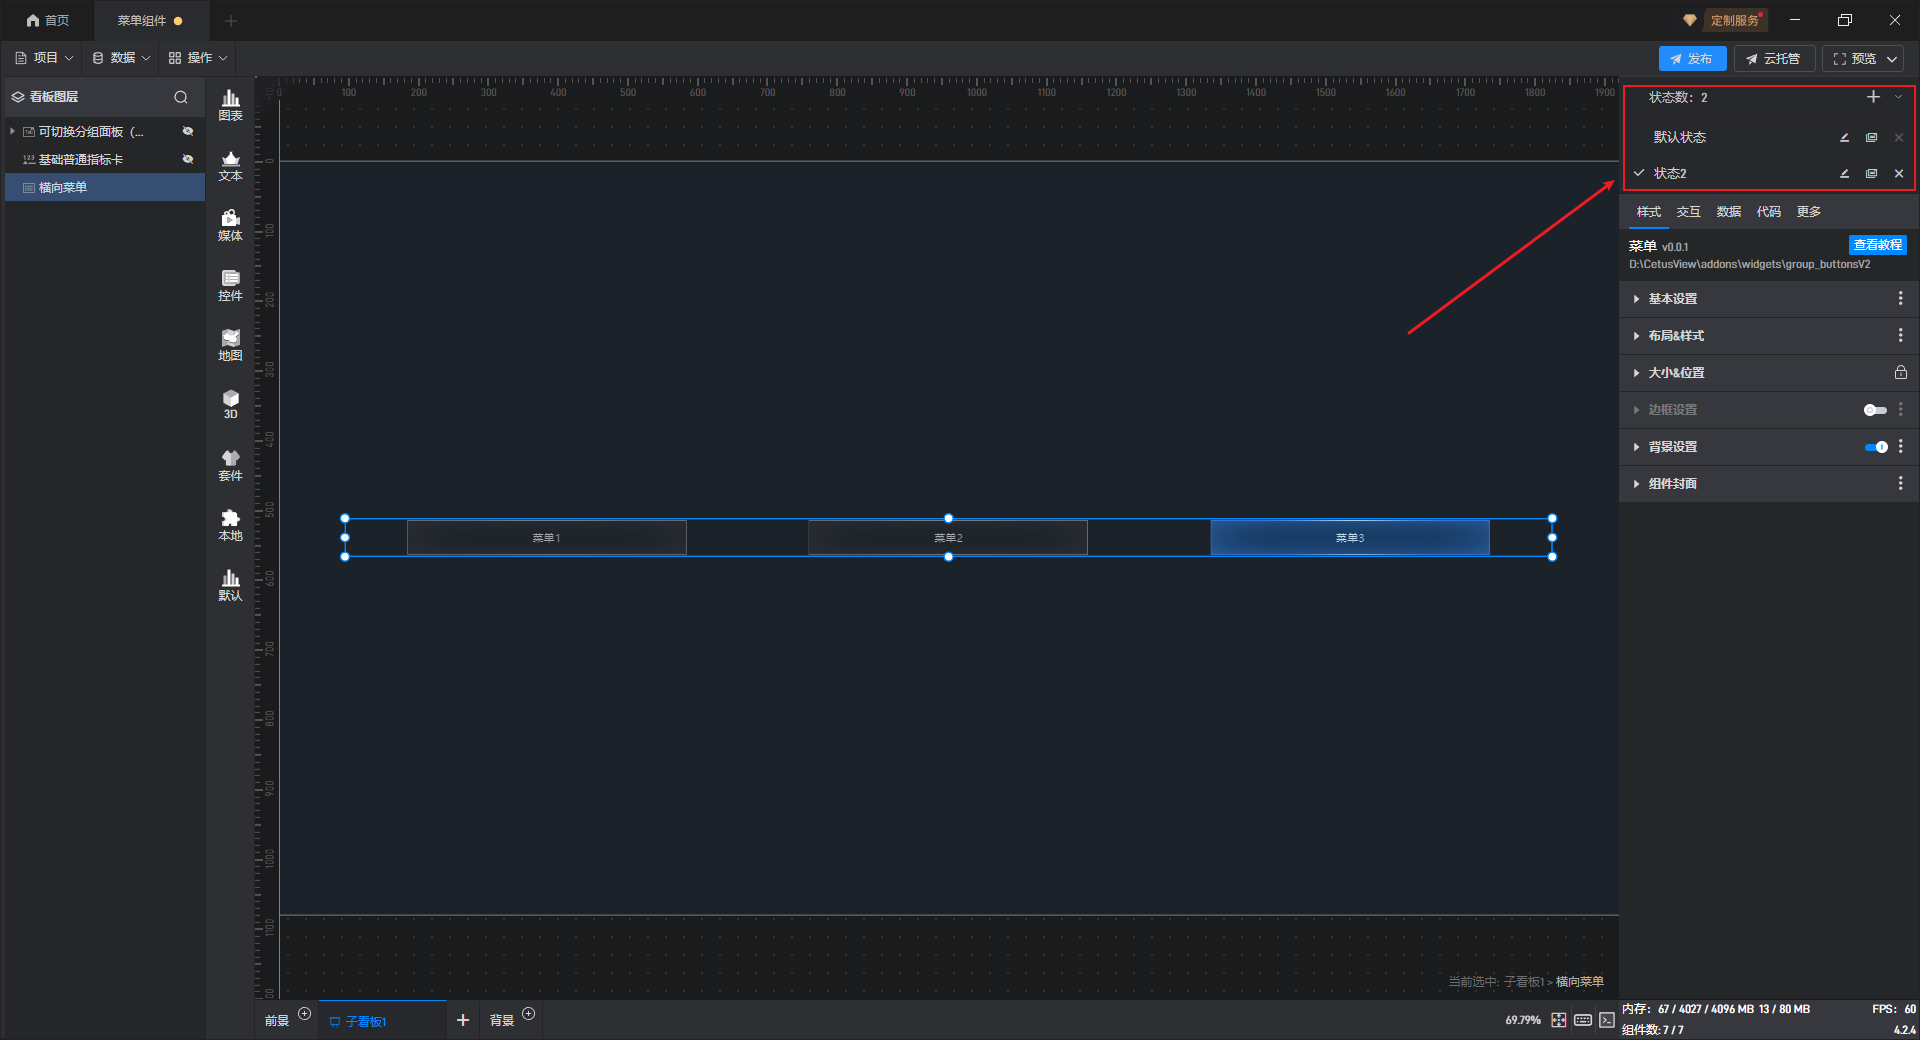This screenshot has height=1040, width=1920.
Task: Open the console terminal icon
Action: pyautogui.click(x=1606, y=1020)
